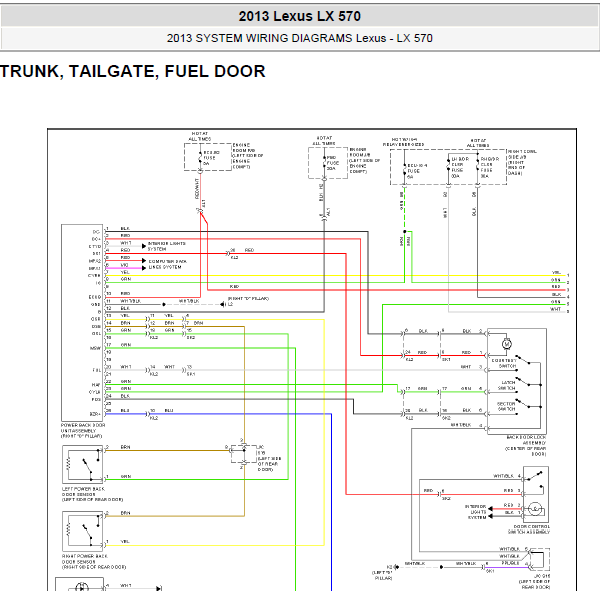This screenshot has height=591, width=600.
Task: Click the '2013 Lexus LX 570' title
Action: [x=300, y=16]
